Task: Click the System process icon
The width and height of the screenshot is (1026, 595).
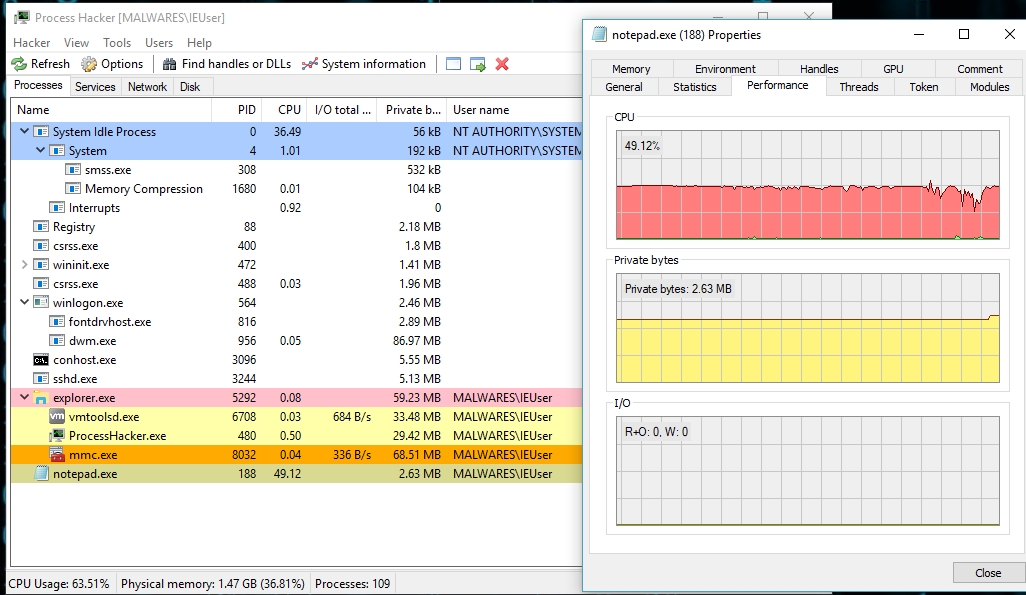Action: pyautogui.click(x=58, y=151)
